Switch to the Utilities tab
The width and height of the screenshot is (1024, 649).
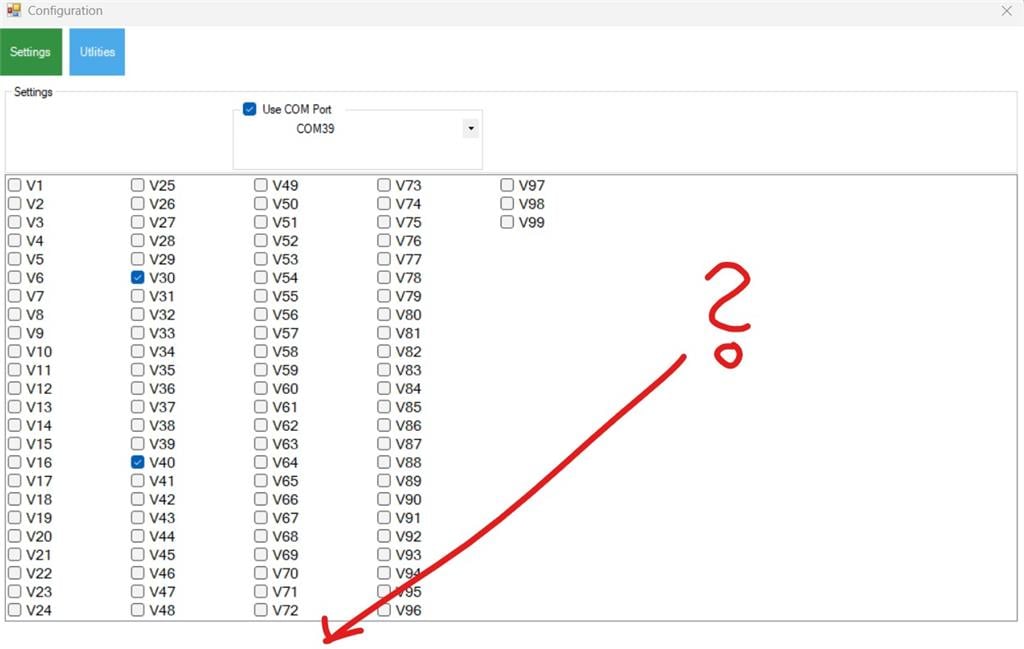point(97,52)
